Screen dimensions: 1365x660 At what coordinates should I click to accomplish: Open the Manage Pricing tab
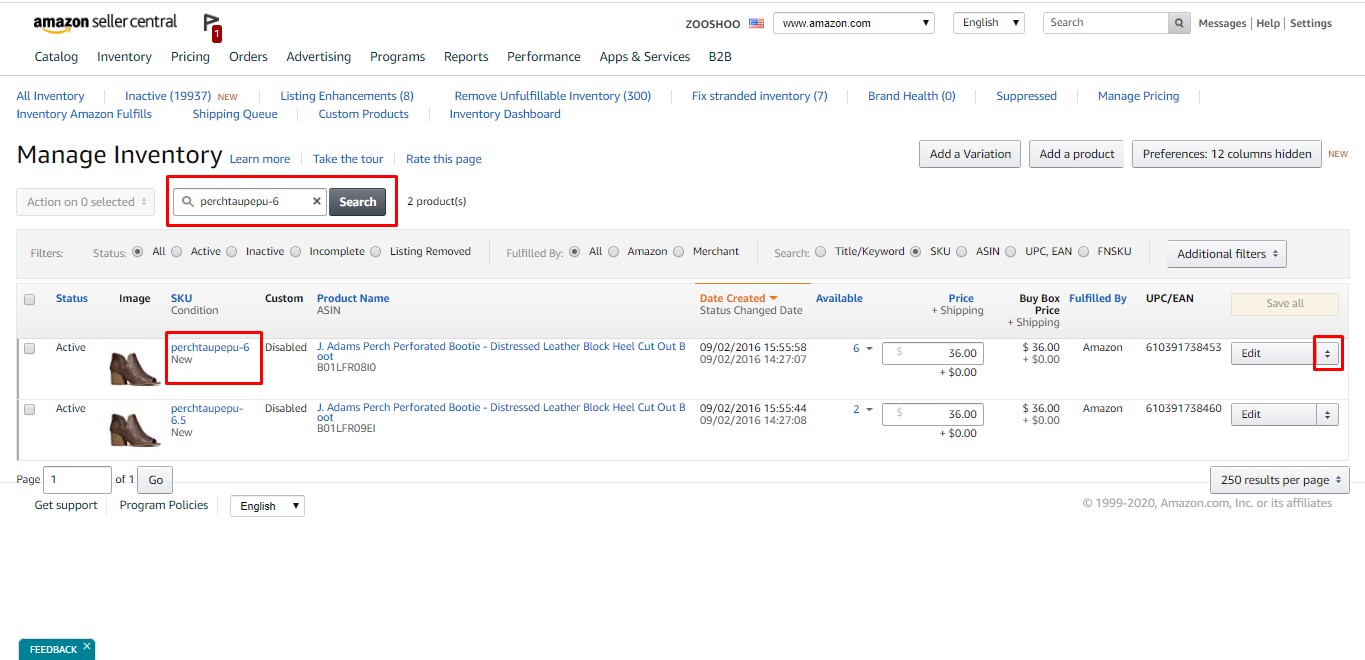pos(1138,96)
